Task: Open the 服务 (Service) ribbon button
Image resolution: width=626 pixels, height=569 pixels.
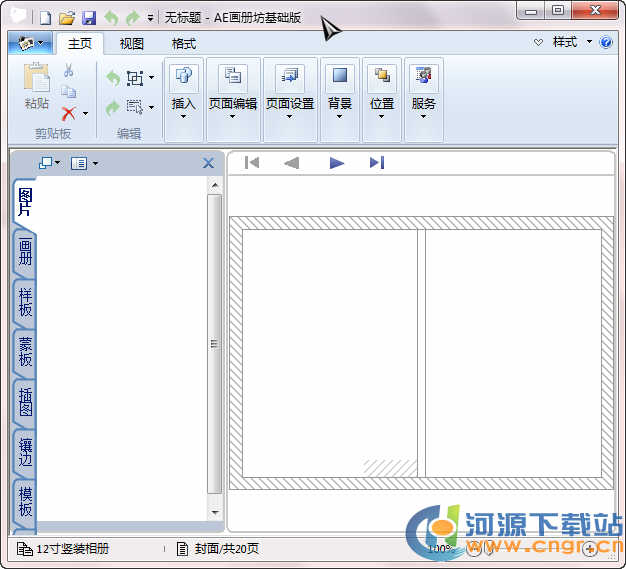Action: (424, 90)
